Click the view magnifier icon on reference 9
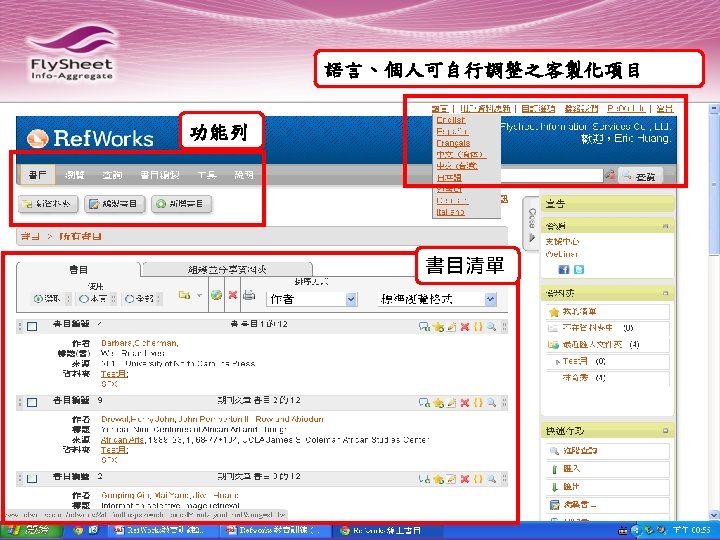This screenshot has height=540, width=720. click(x=491, y=403)
